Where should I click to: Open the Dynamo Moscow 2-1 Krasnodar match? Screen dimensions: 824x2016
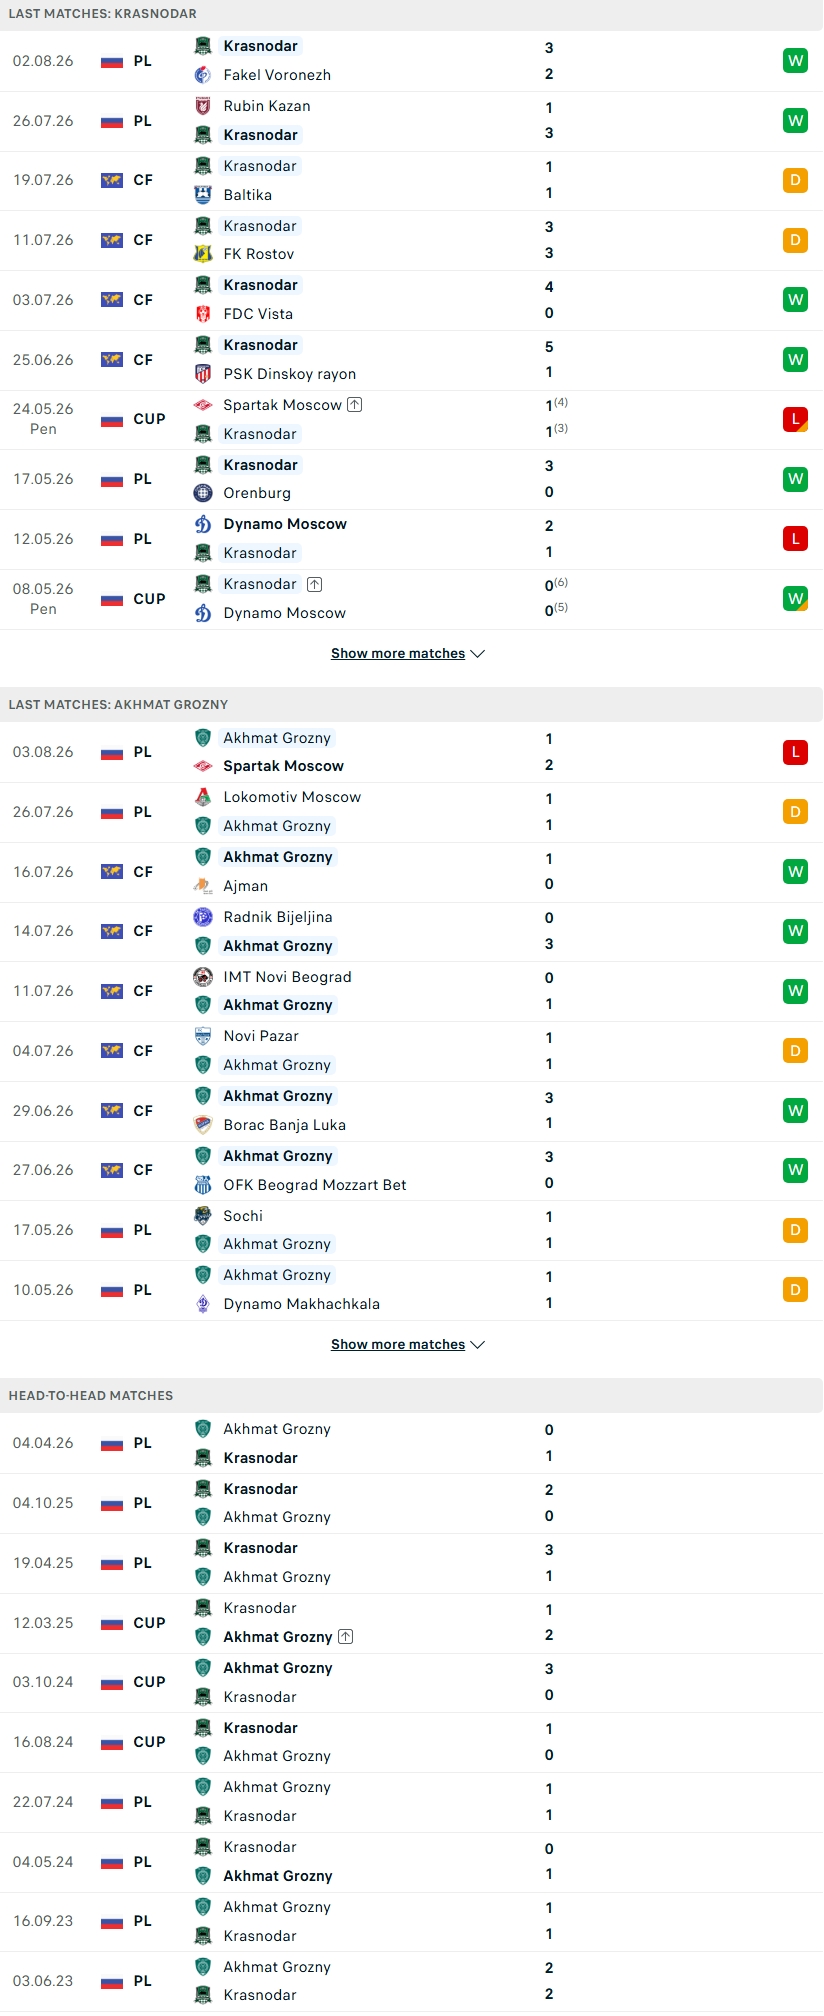[412, 539]
